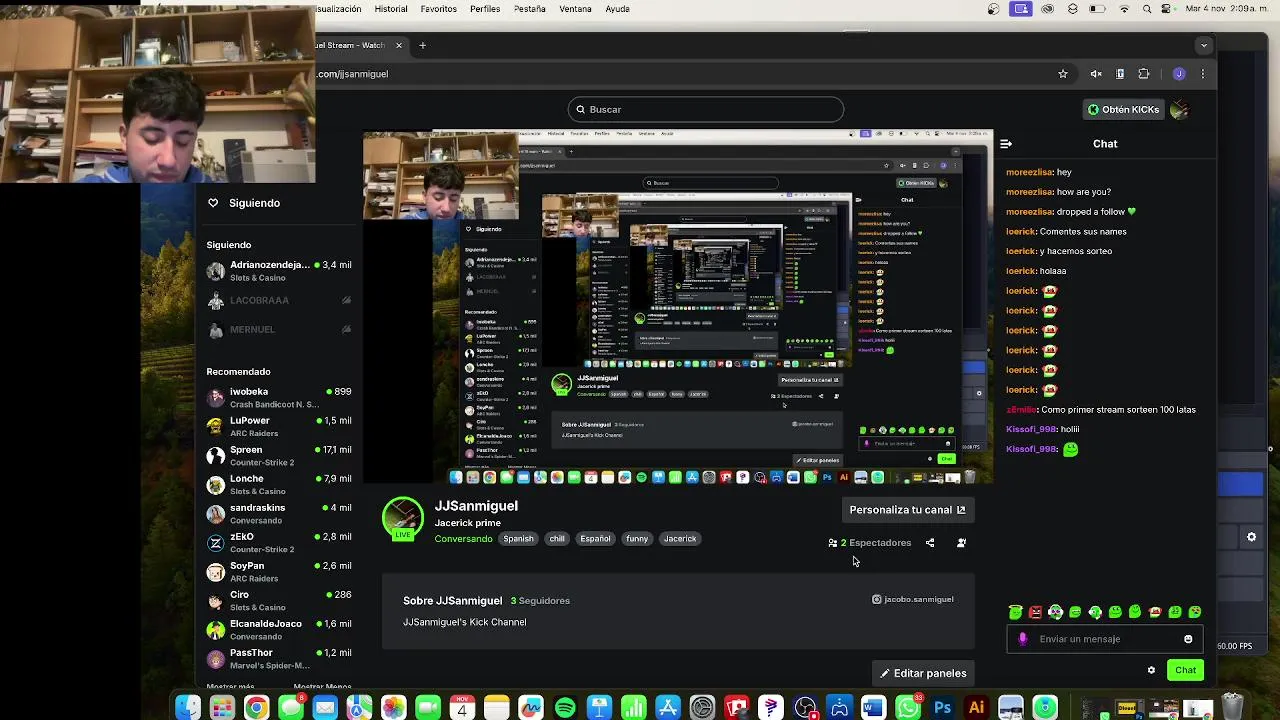Open the Pestaña menu
Viewport: 1280px width, 720px height.
click(530, 9)
